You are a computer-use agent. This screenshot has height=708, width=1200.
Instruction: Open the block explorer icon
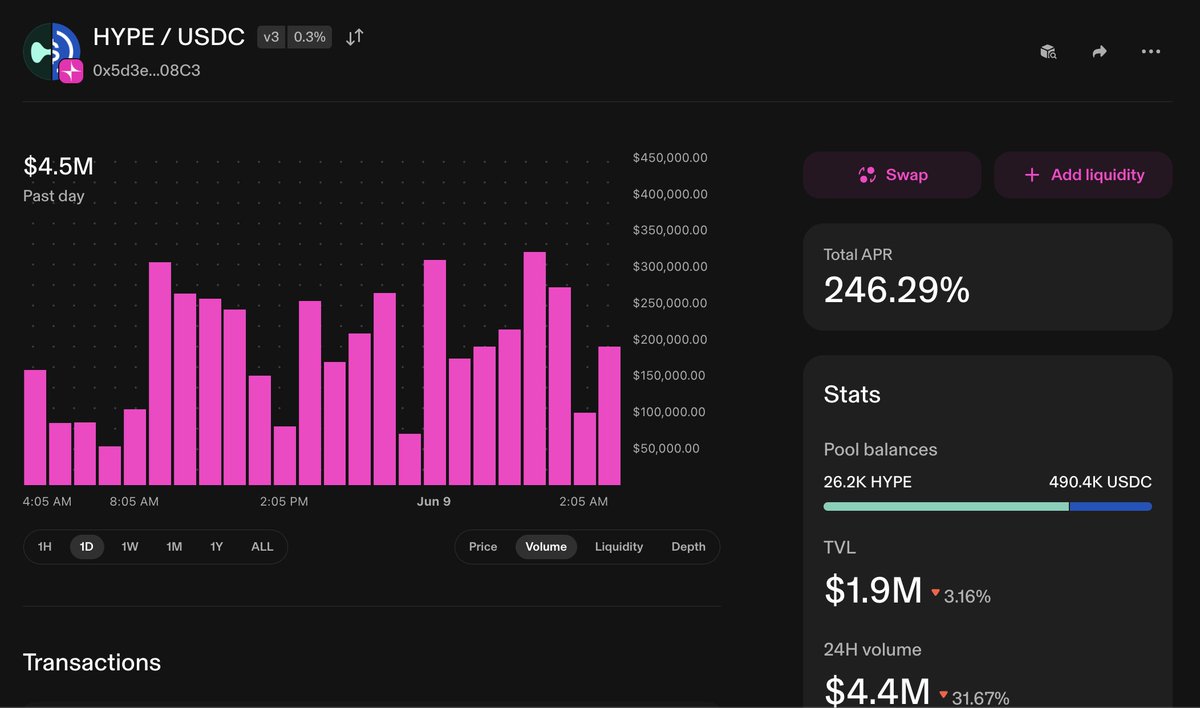[x=1048, y=52]
